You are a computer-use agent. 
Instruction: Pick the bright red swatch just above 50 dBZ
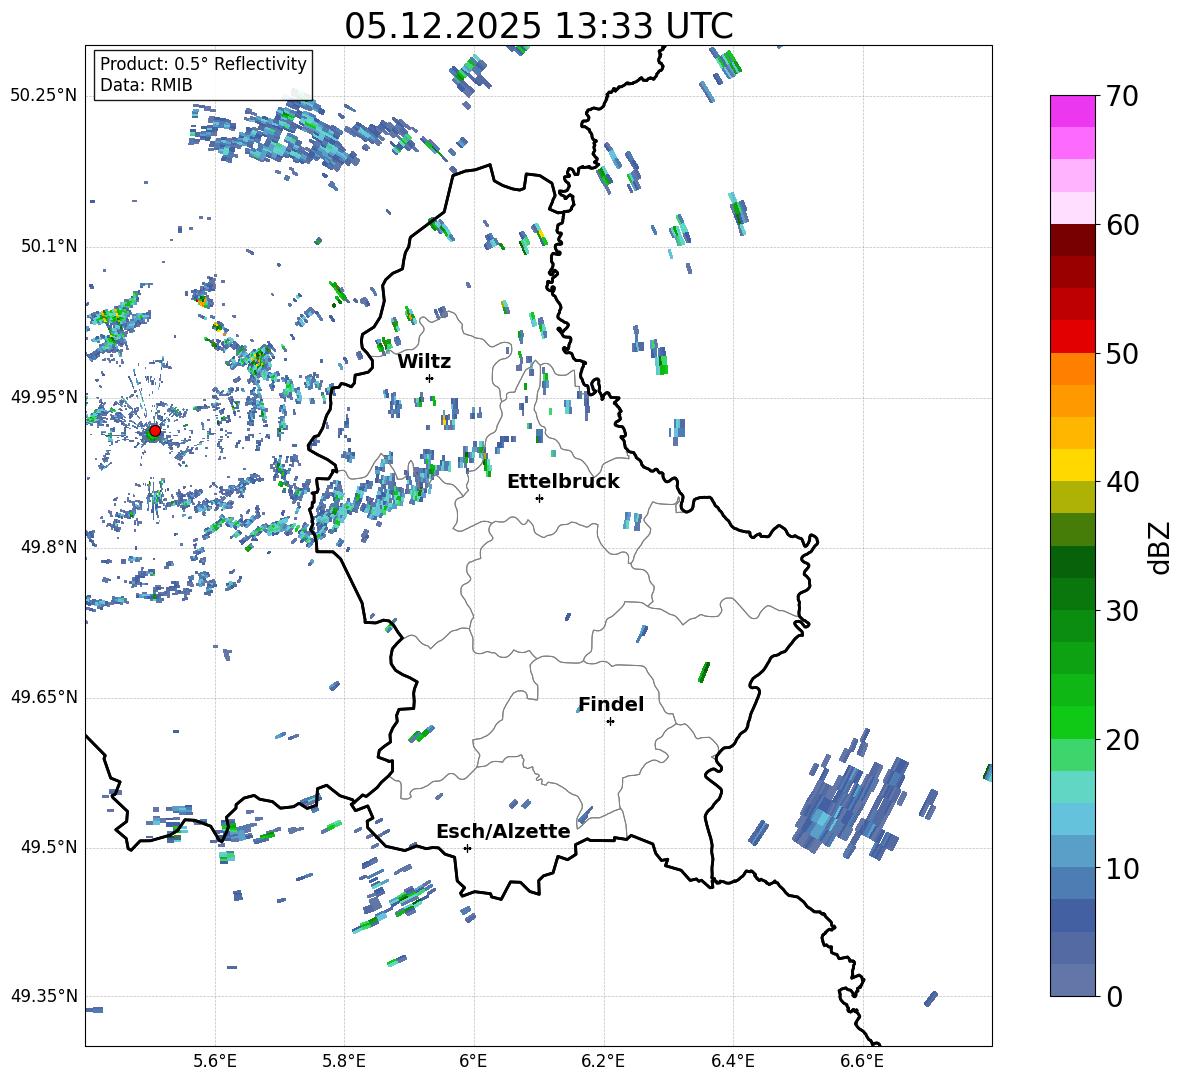click(1072, 336)
